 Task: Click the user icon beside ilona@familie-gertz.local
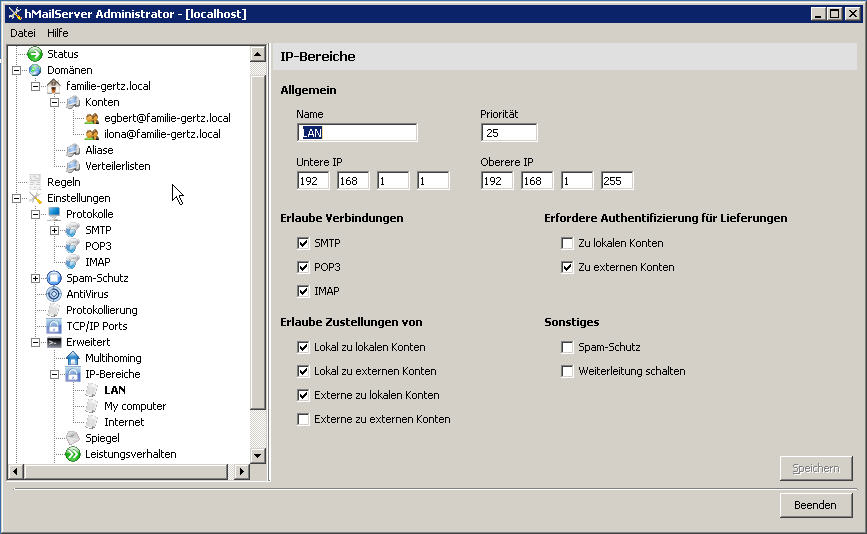[x=92, y=134]
